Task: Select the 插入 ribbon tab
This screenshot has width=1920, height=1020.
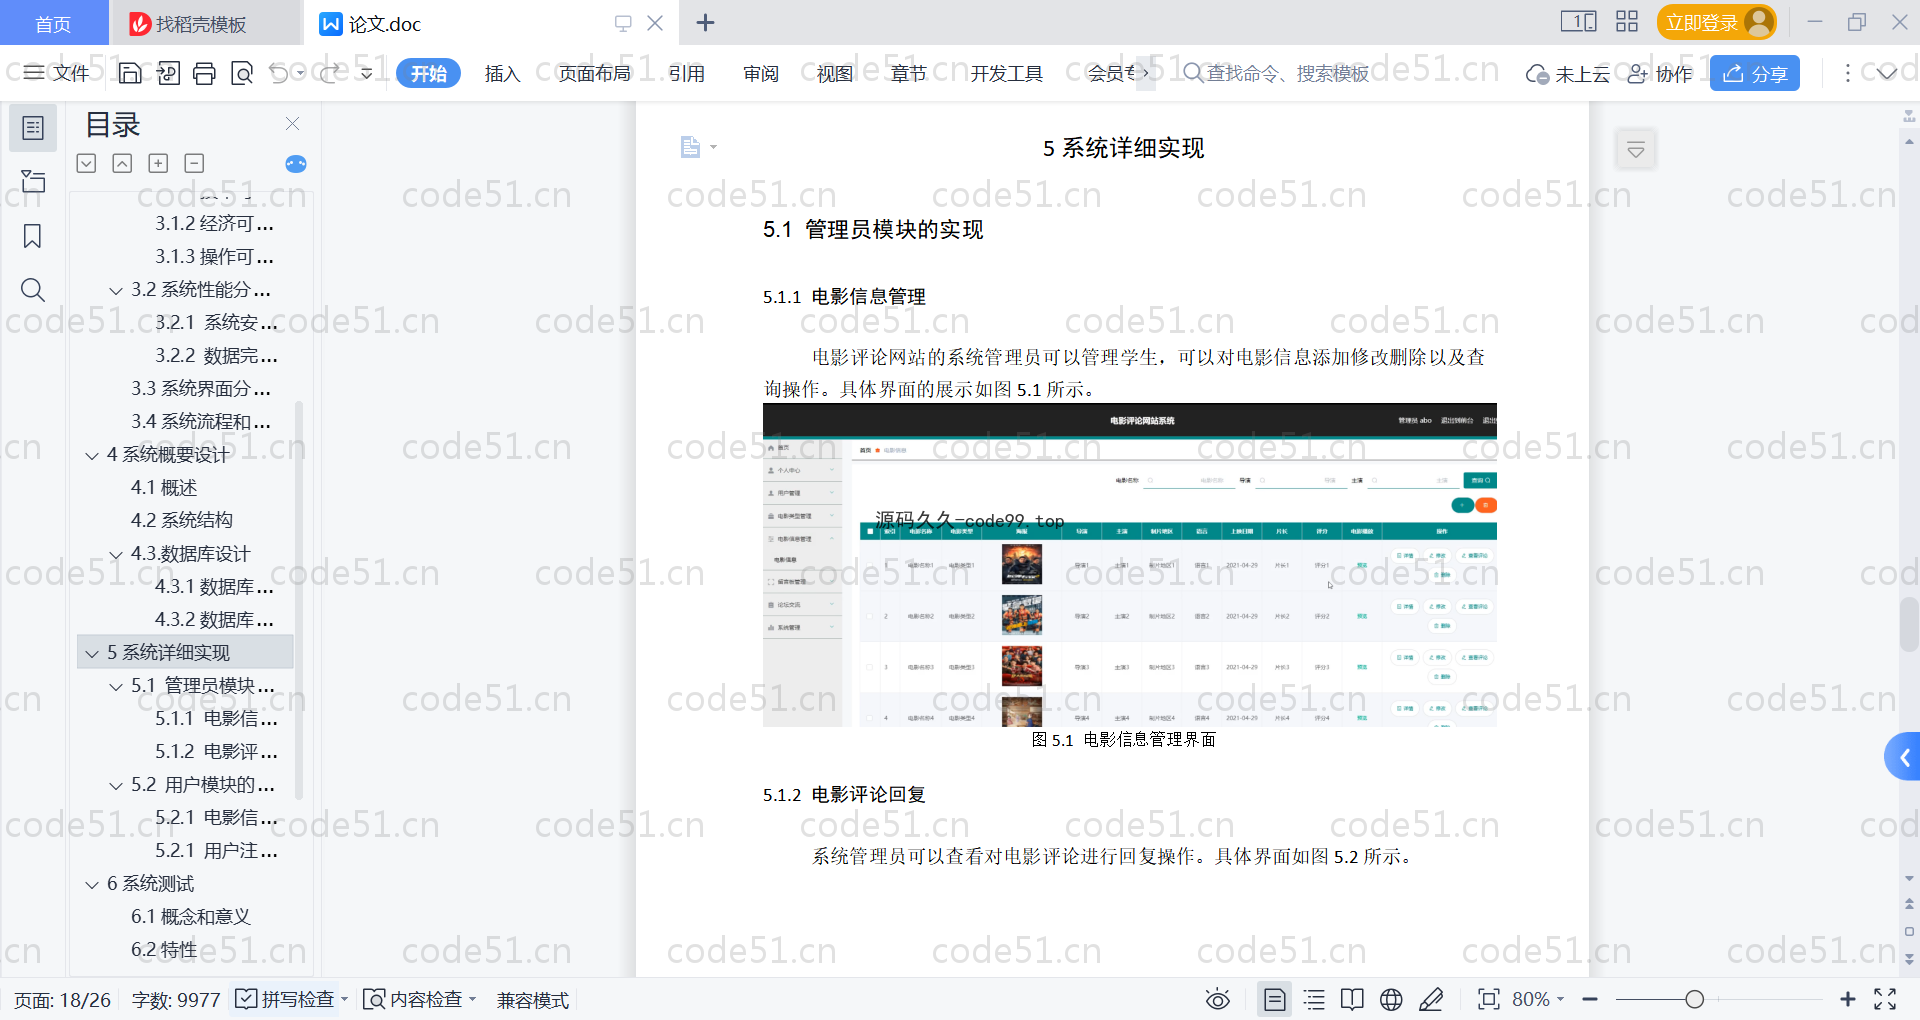Action: point(502,73)
